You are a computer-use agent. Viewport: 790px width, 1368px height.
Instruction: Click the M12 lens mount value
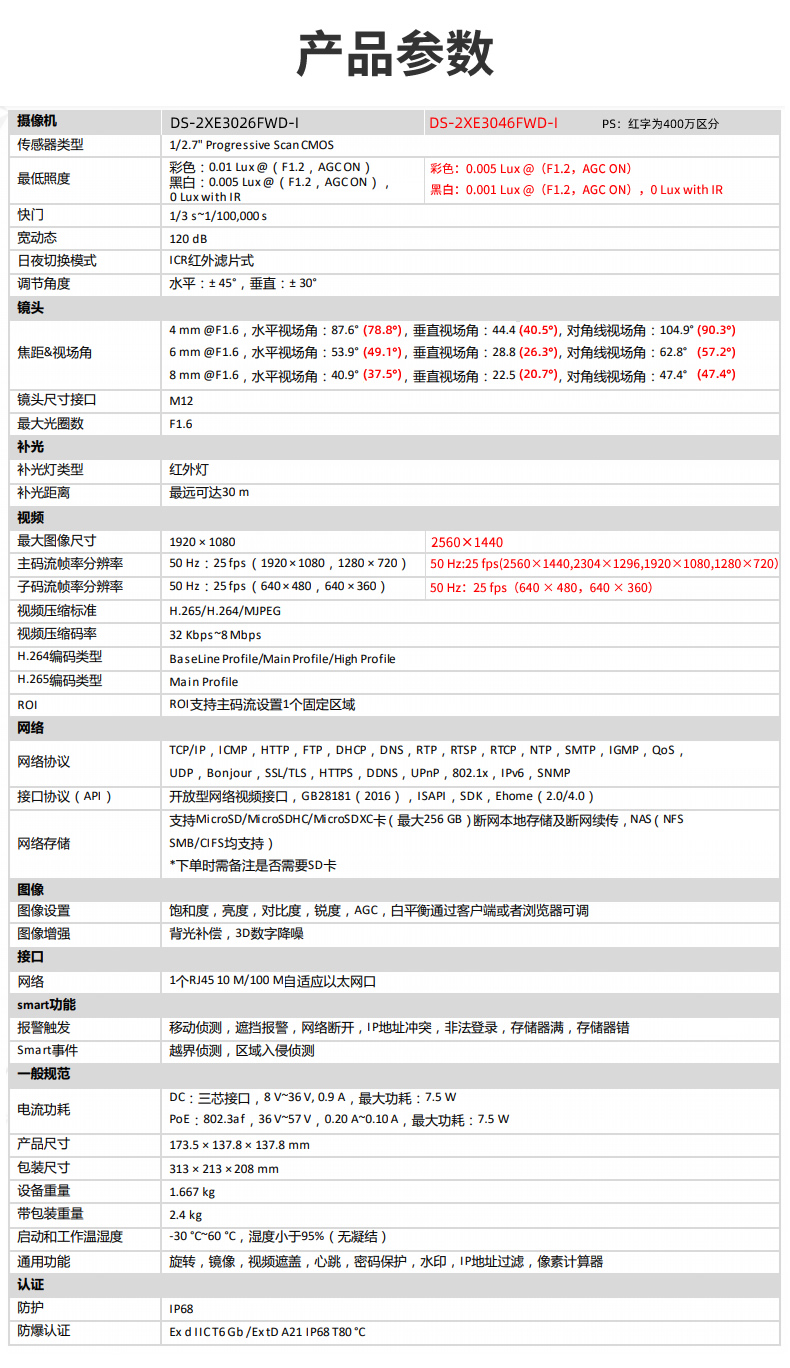pyautogui.click(x=181, y=401)
